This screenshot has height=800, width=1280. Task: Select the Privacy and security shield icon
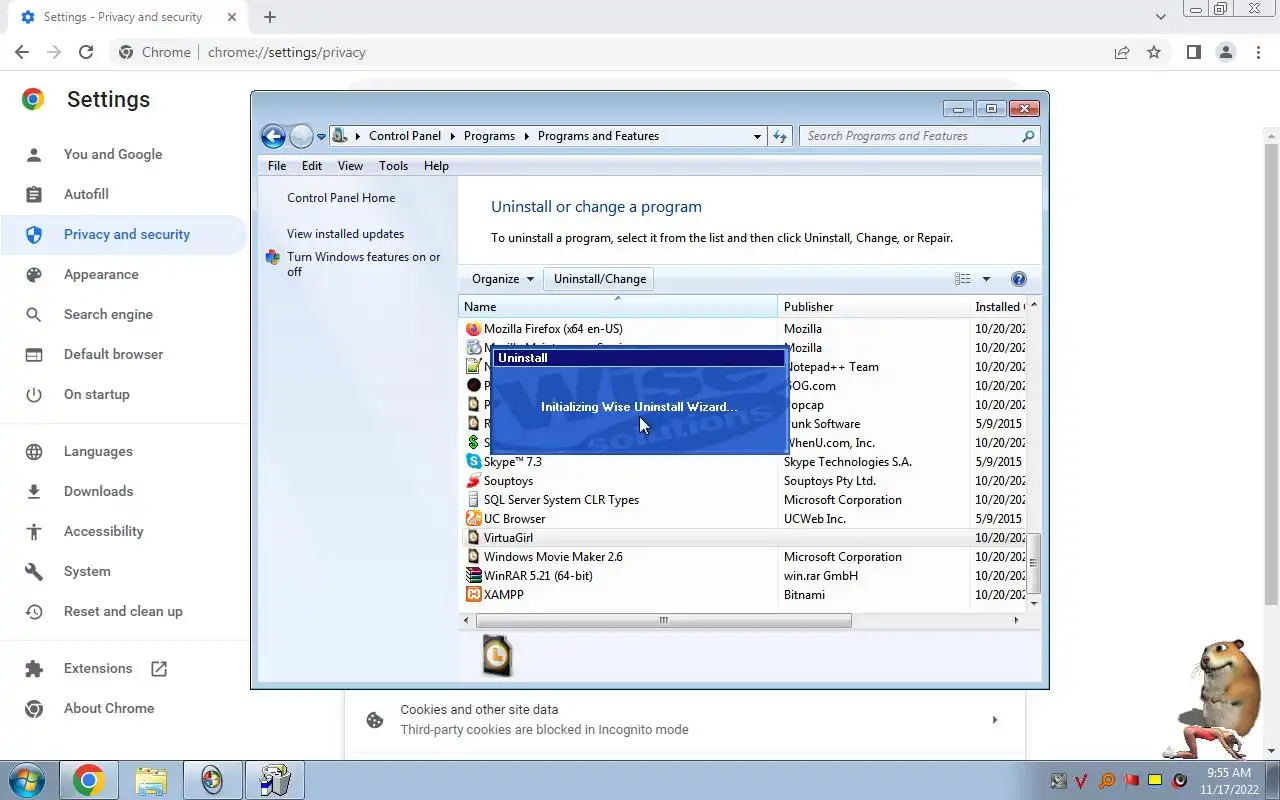(34, 234)
